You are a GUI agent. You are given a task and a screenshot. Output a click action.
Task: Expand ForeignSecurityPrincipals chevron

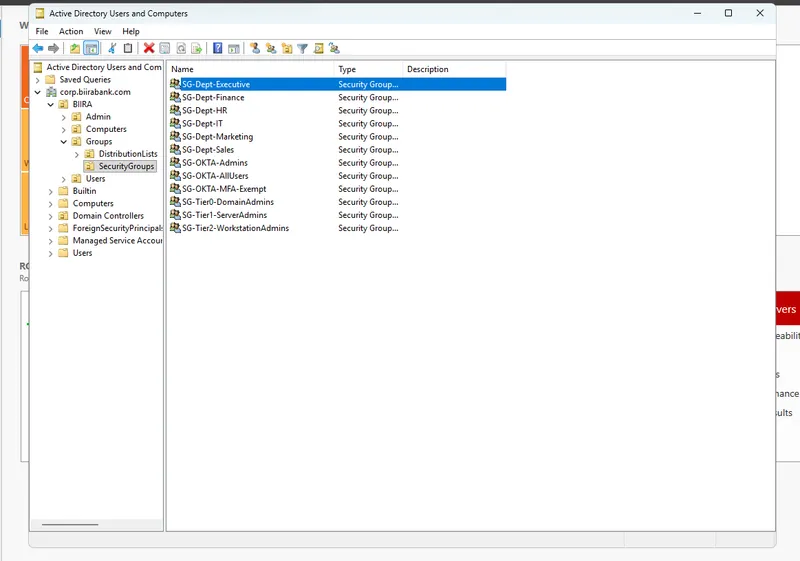pos(51,228)
